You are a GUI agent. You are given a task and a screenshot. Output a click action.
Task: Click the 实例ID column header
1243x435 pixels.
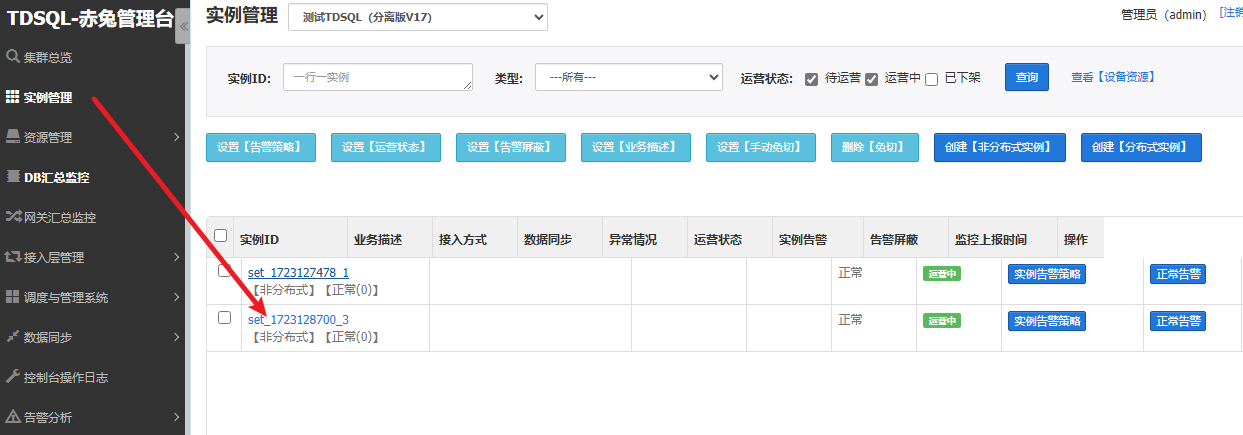coord(259,240)
